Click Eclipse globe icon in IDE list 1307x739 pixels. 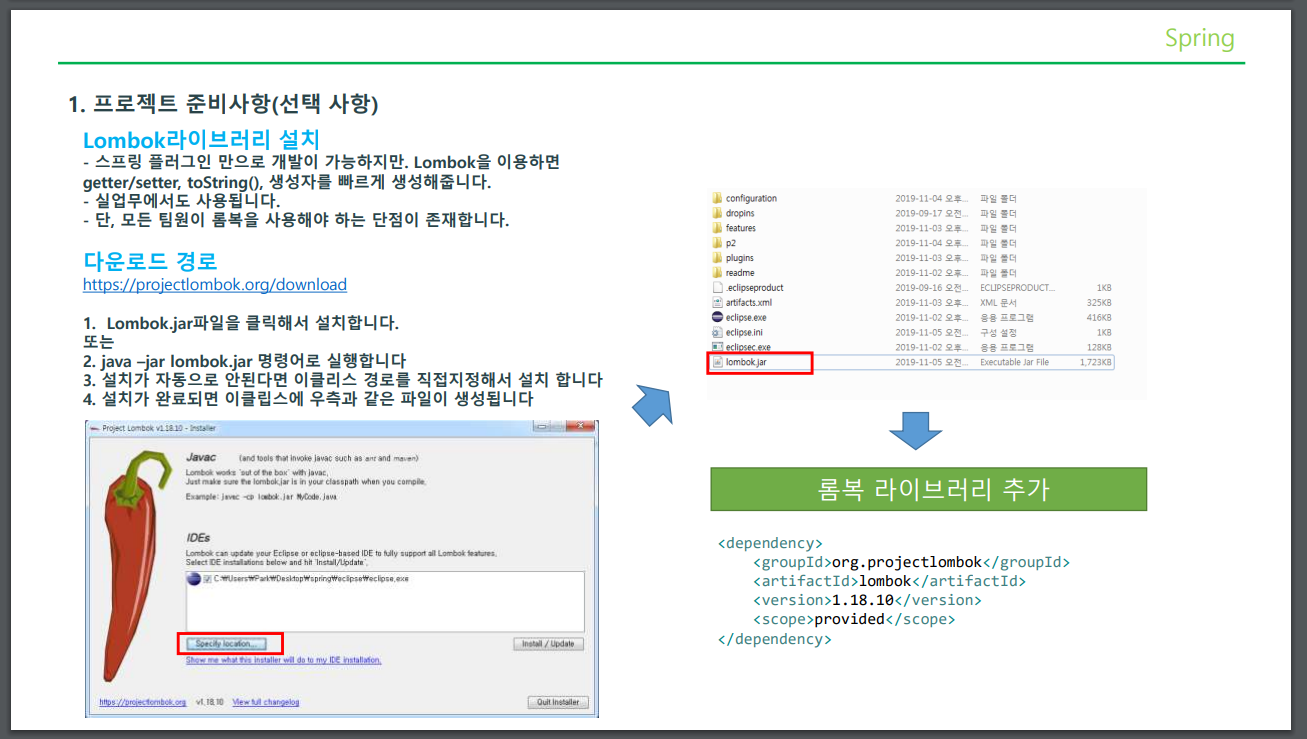coord(193,579)
